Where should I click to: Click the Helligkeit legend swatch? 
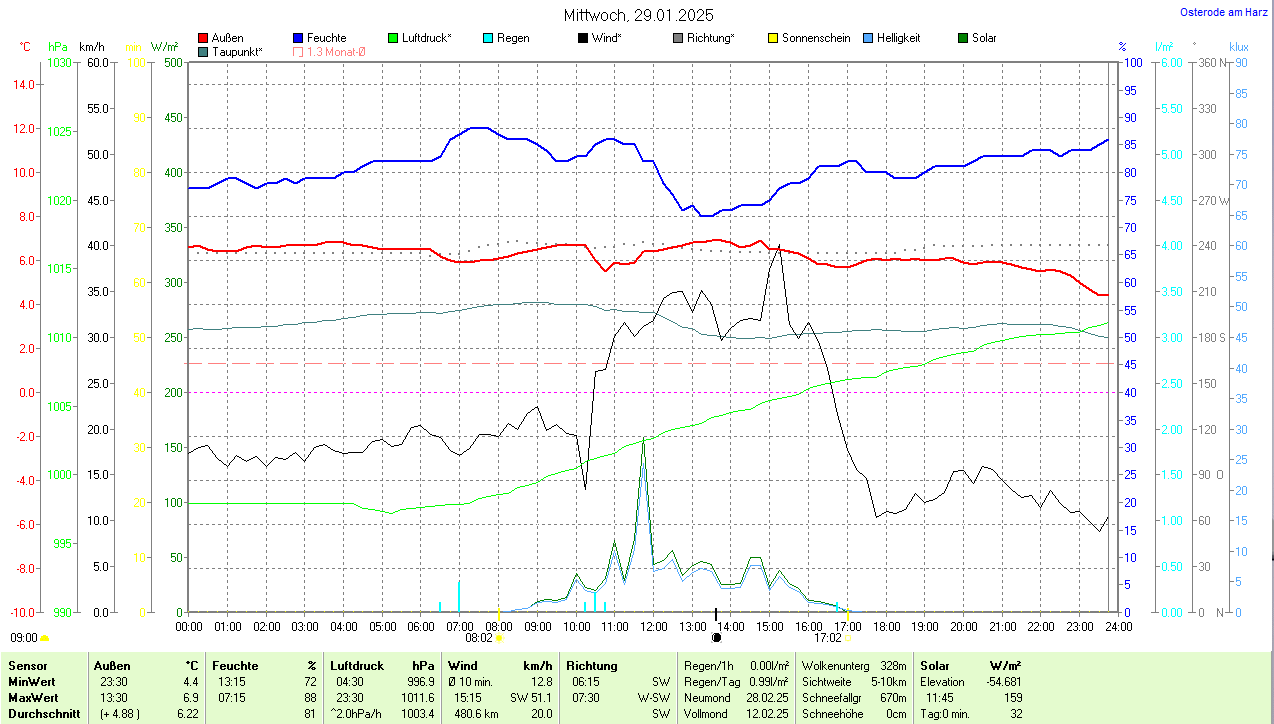pyautogui.click(x=868, y=38)
